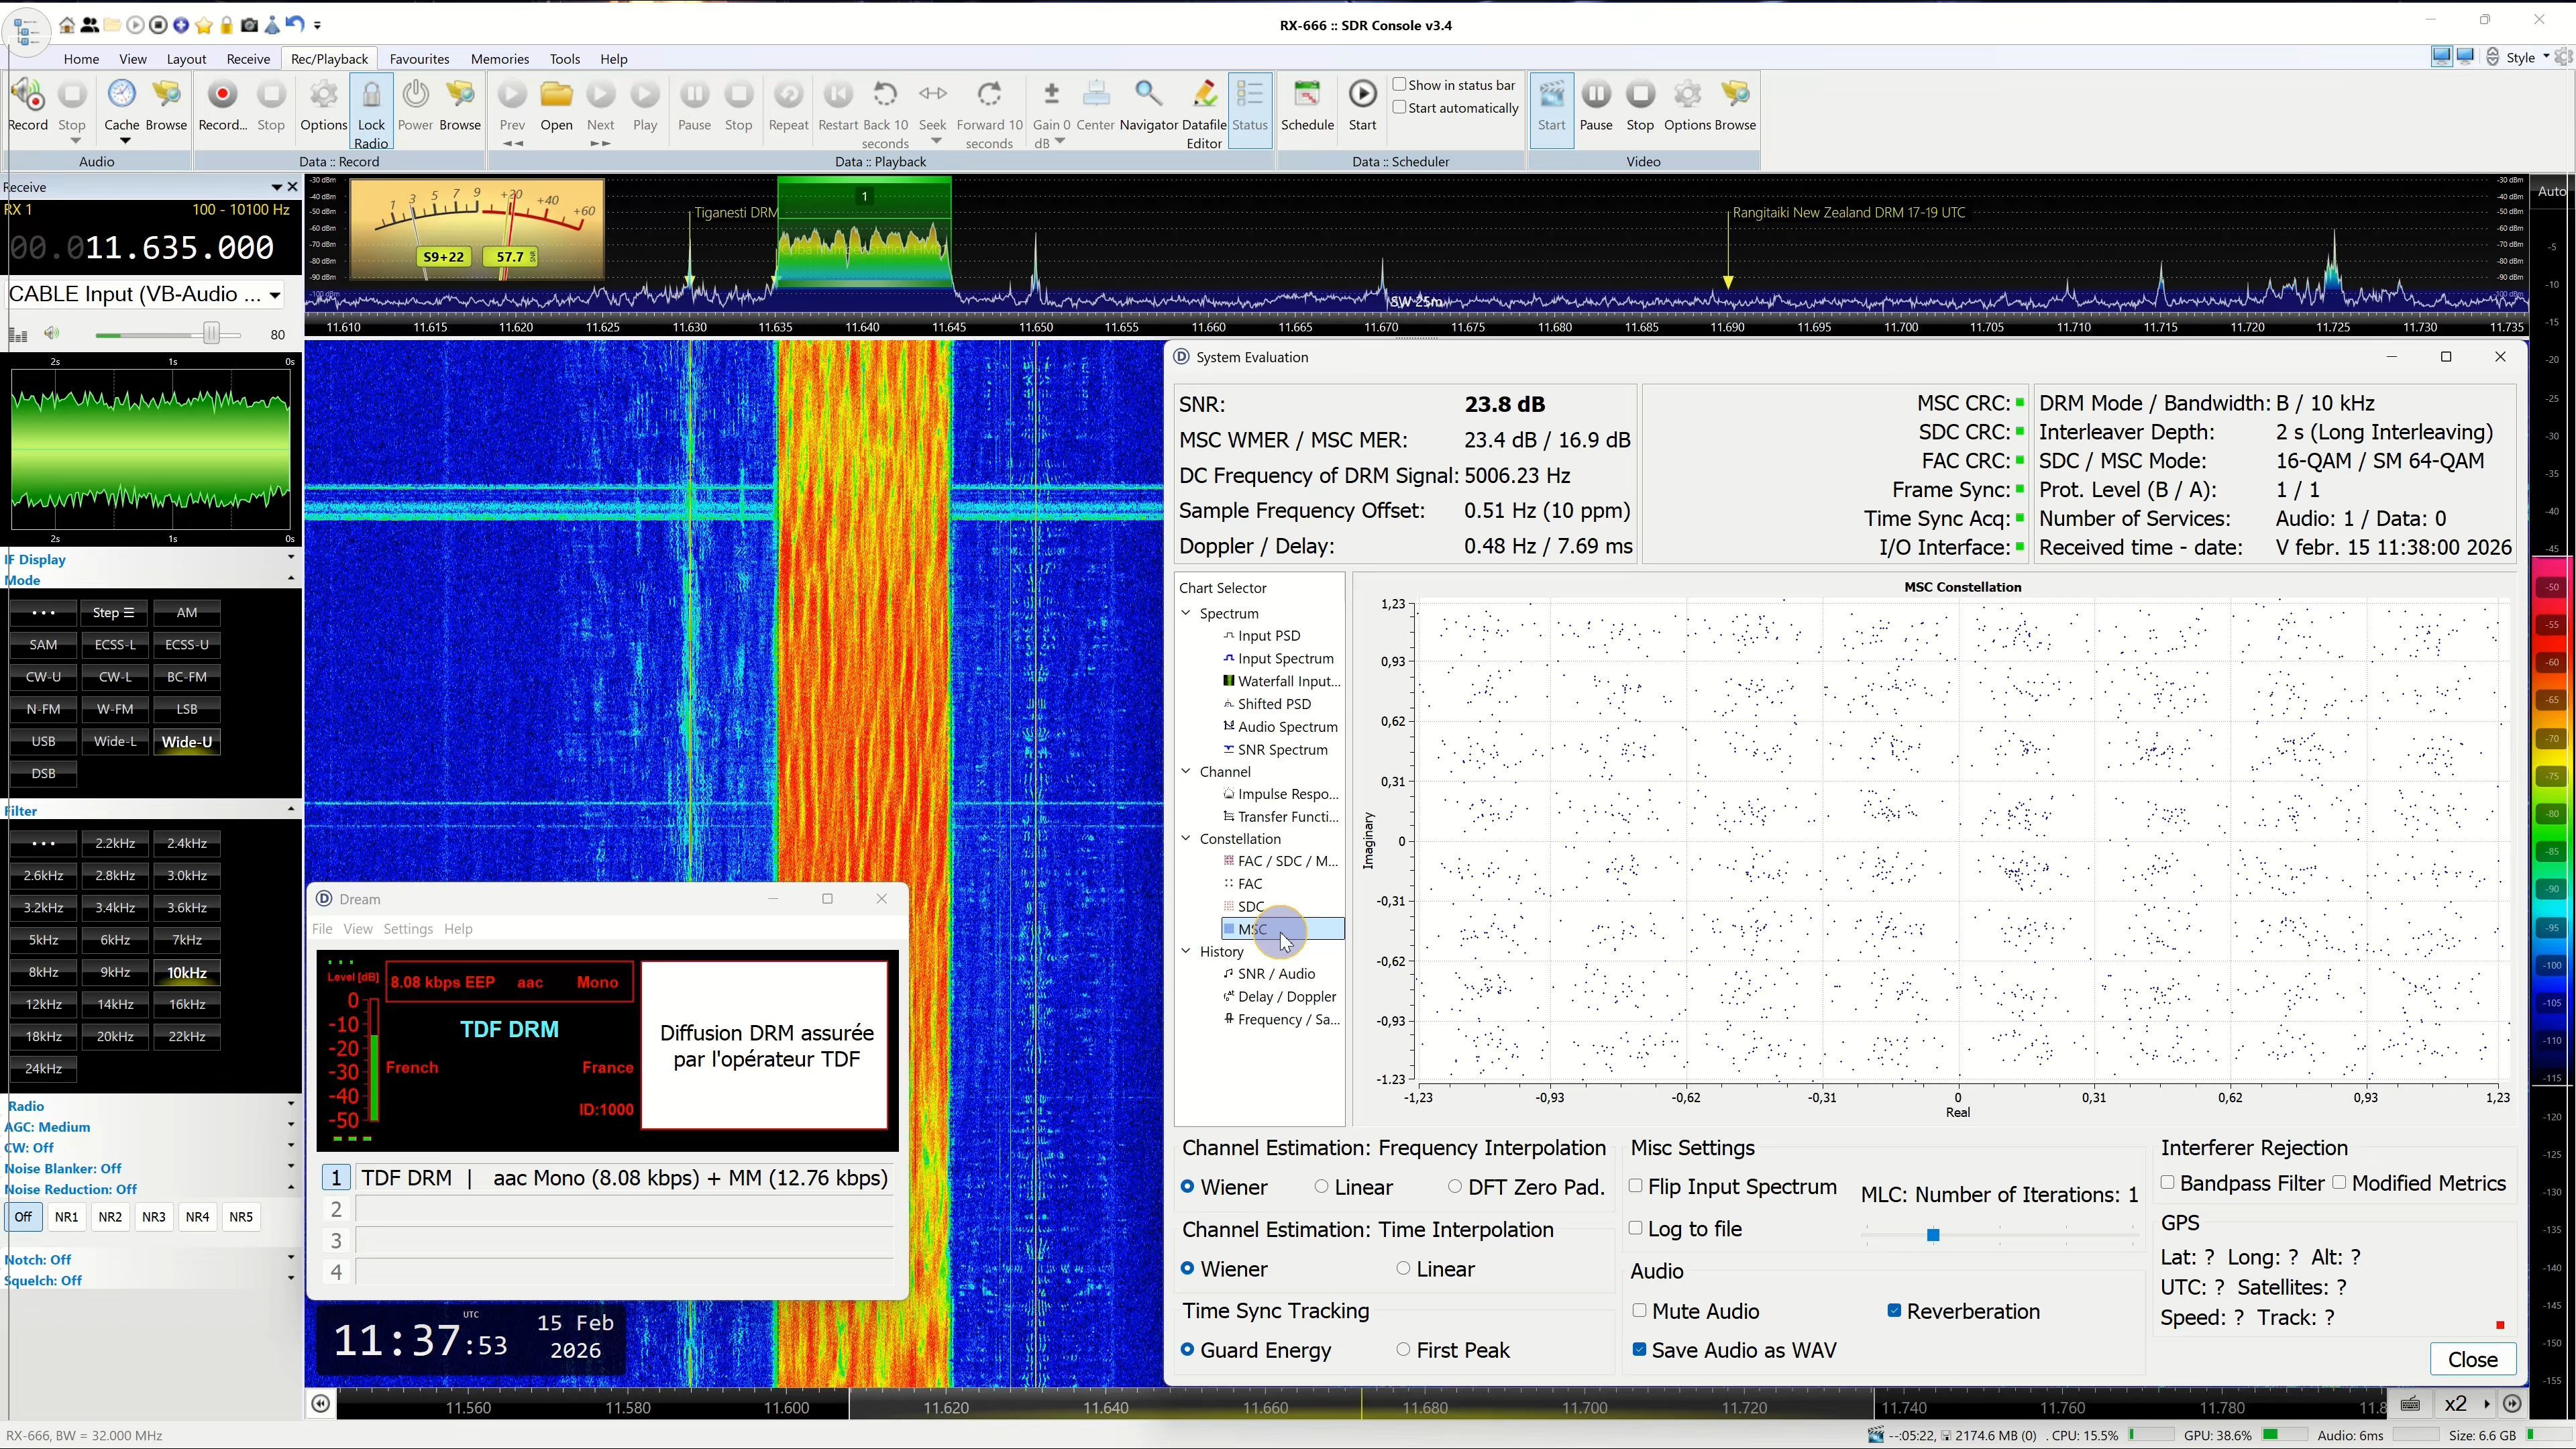This screenshot has width=2576, height=1449.
Task: Open the Favourites ribbon tab
Action: (419, 59)
